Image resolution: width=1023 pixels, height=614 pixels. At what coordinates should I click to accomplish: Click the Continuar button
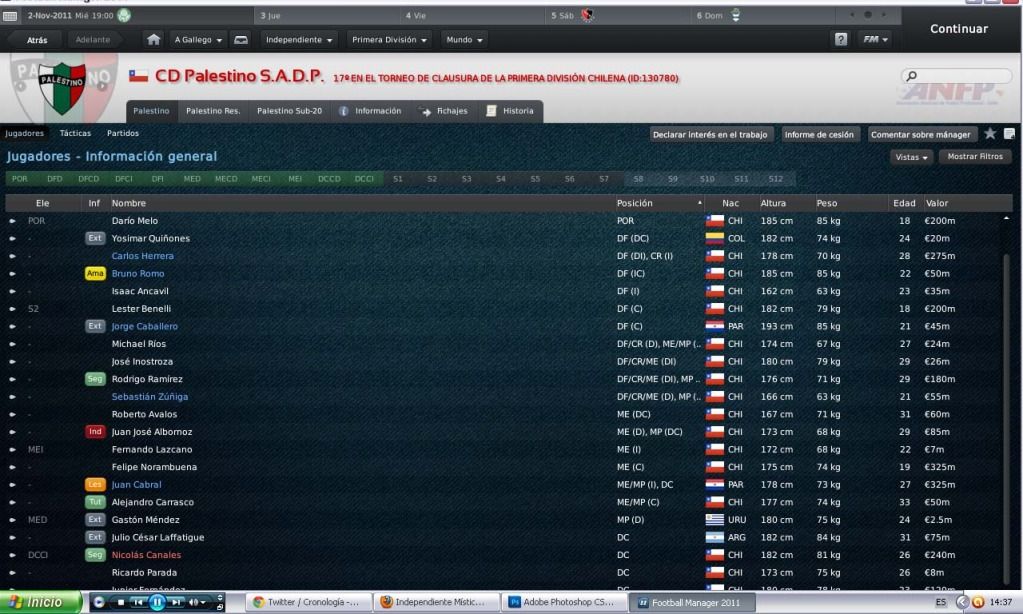pyautogui.click(x=959, y=29)
